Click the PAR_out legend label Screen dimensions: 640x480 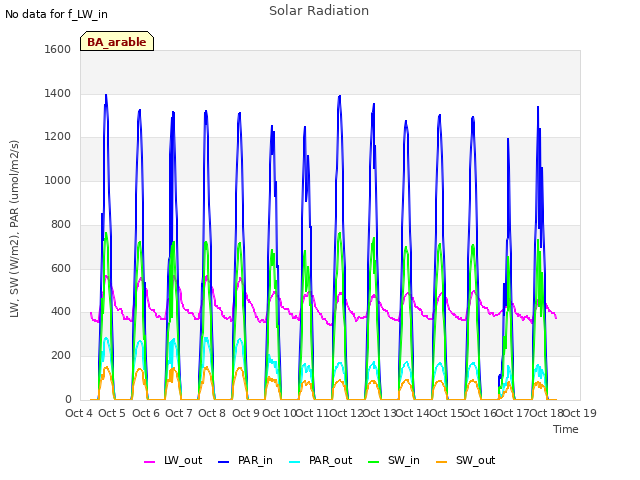coord(331,461)
